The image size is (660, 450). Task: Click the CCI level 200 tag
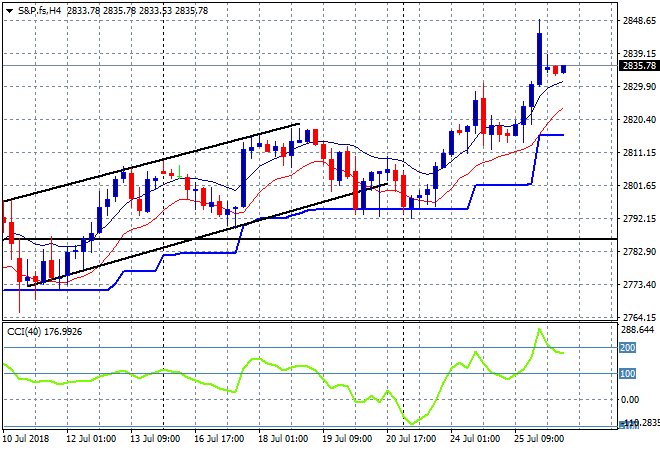coord(627,348)
